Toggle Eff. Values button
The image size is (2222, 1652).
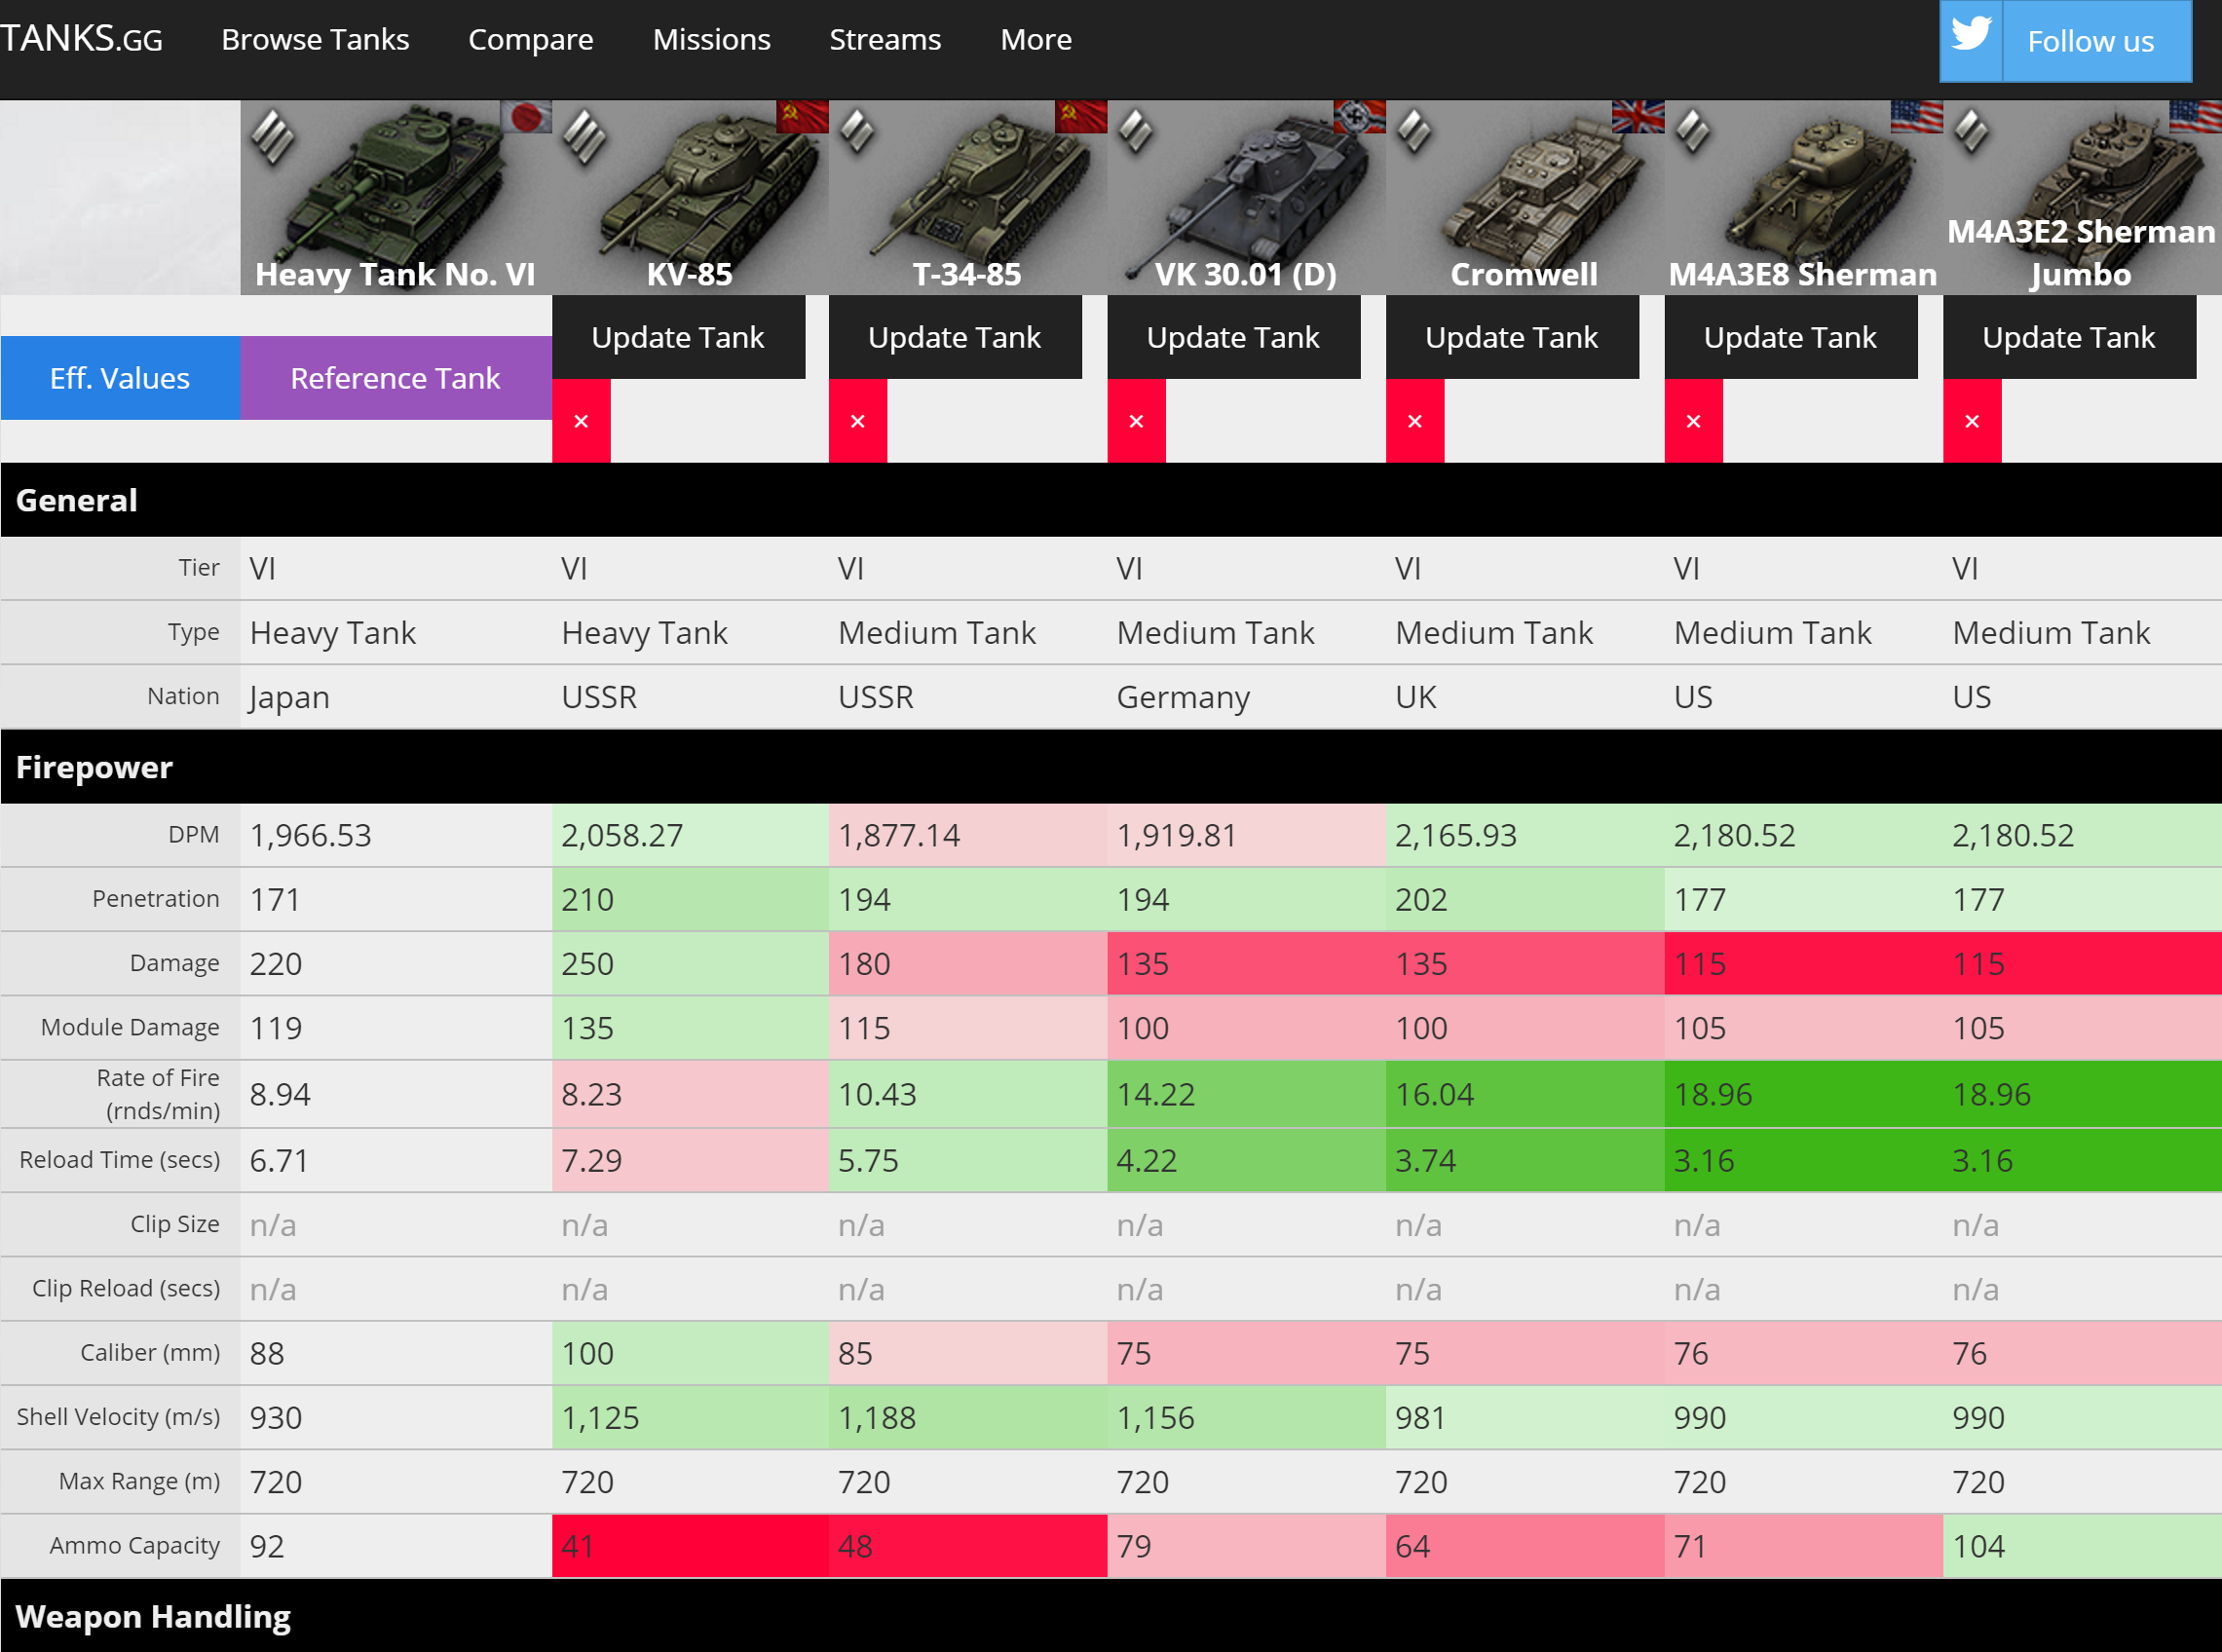(x=120, y=378)
